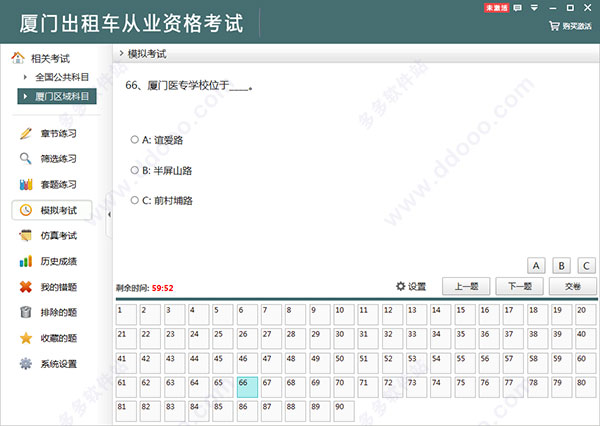This screenshot has width=600, height=426.
Task: Click answer button A
Action: click(536, 266)
